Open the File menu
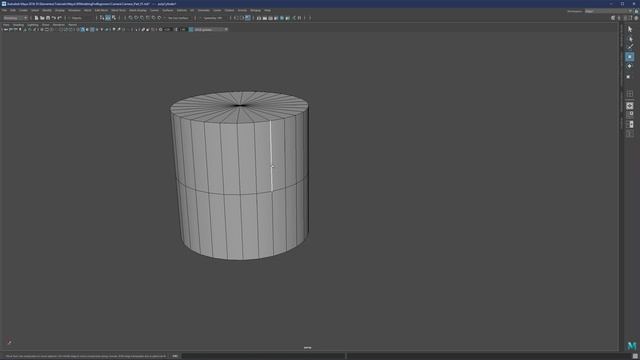This screenshot has height=360, width=640. 4,10
